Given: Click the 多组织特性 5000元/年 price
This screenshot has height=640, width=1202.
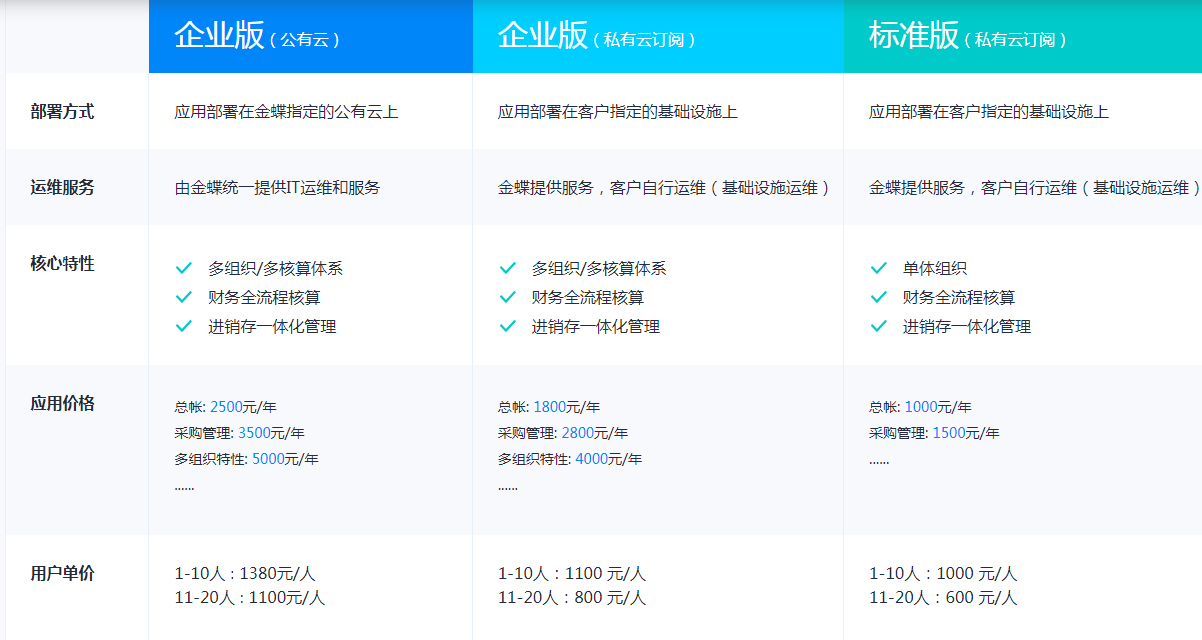Looking at the screenshot, I should point(269,459).
